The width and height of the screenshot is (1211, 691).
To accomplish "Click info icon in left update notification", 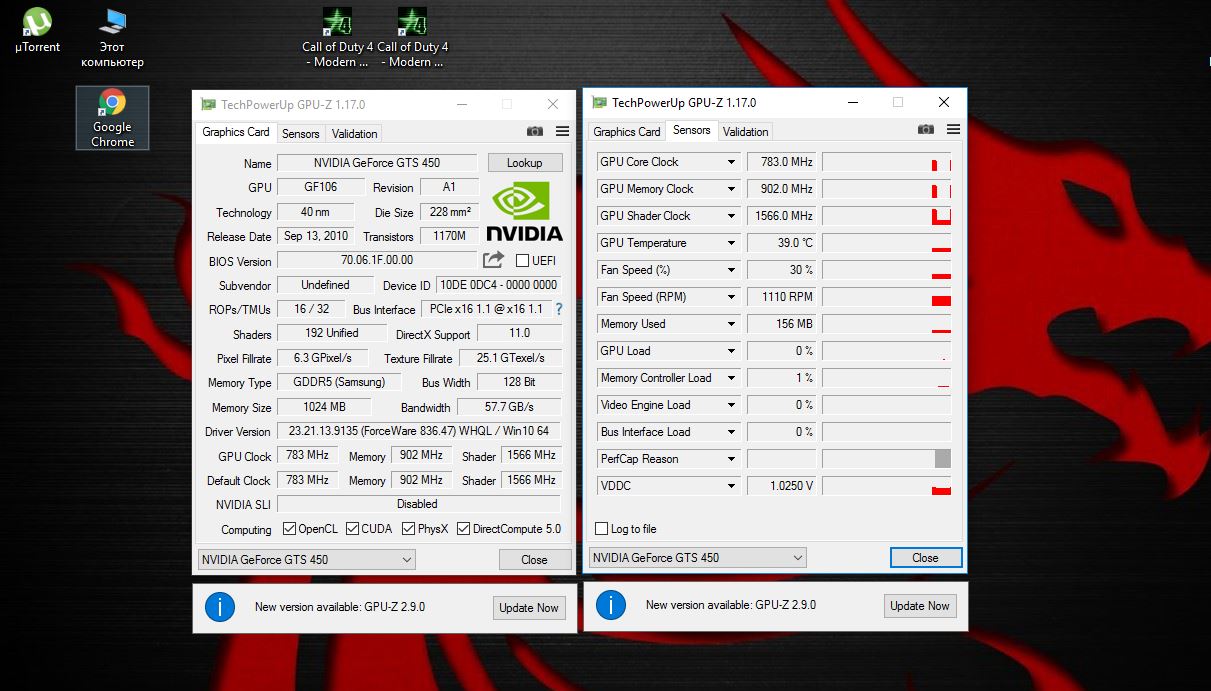I will pyautogui.click(x=219, y=606).
